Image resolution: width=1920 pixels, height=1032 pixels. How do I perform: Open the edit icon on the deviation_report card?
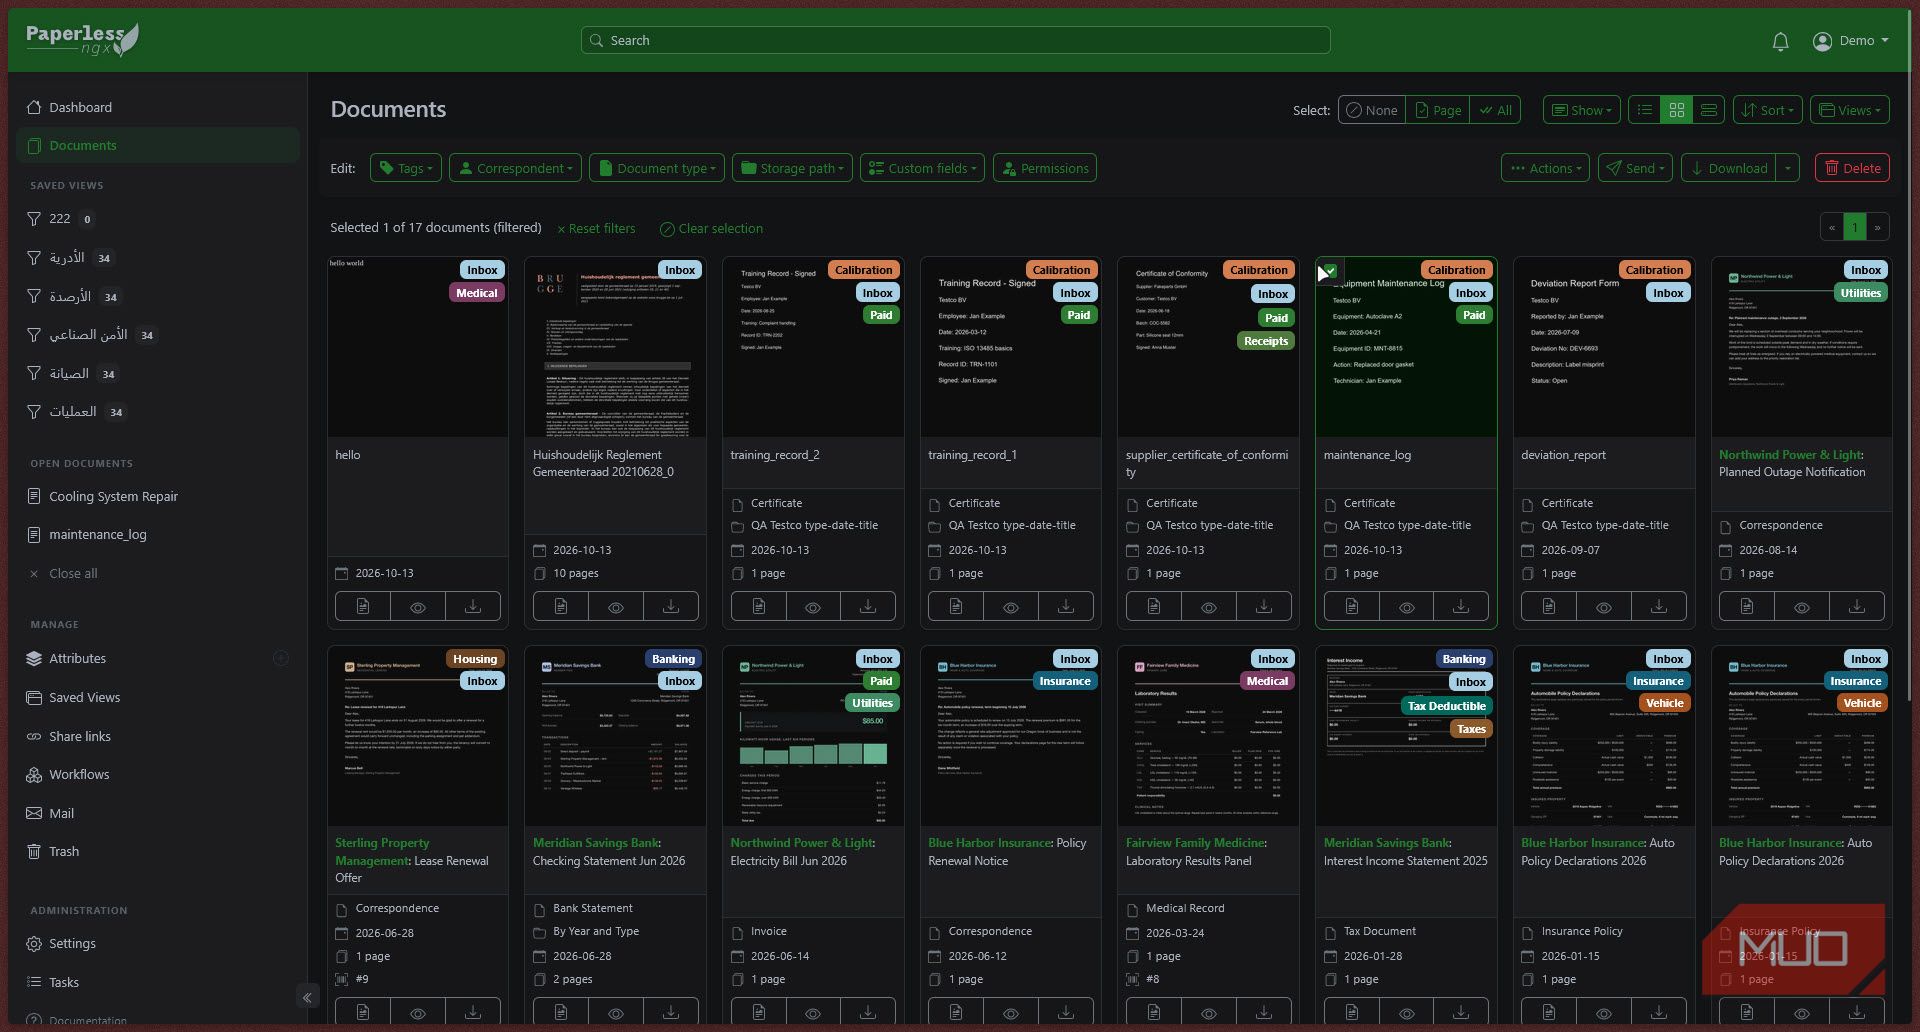tap(1549, 607)
